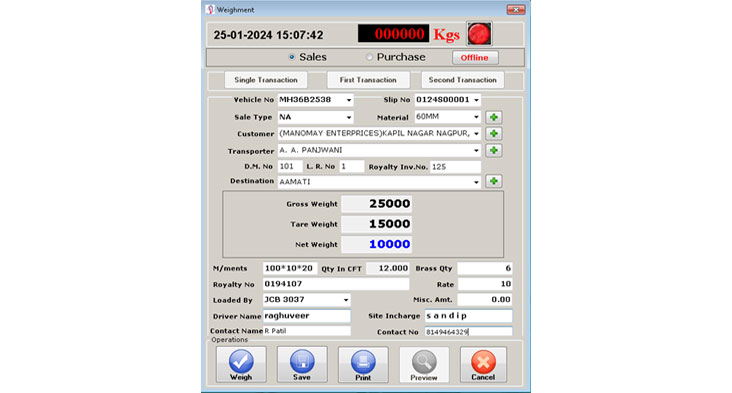Close the Weighment window
The width and height of the screenshot is (732, 393).
(x=516, y=9)
